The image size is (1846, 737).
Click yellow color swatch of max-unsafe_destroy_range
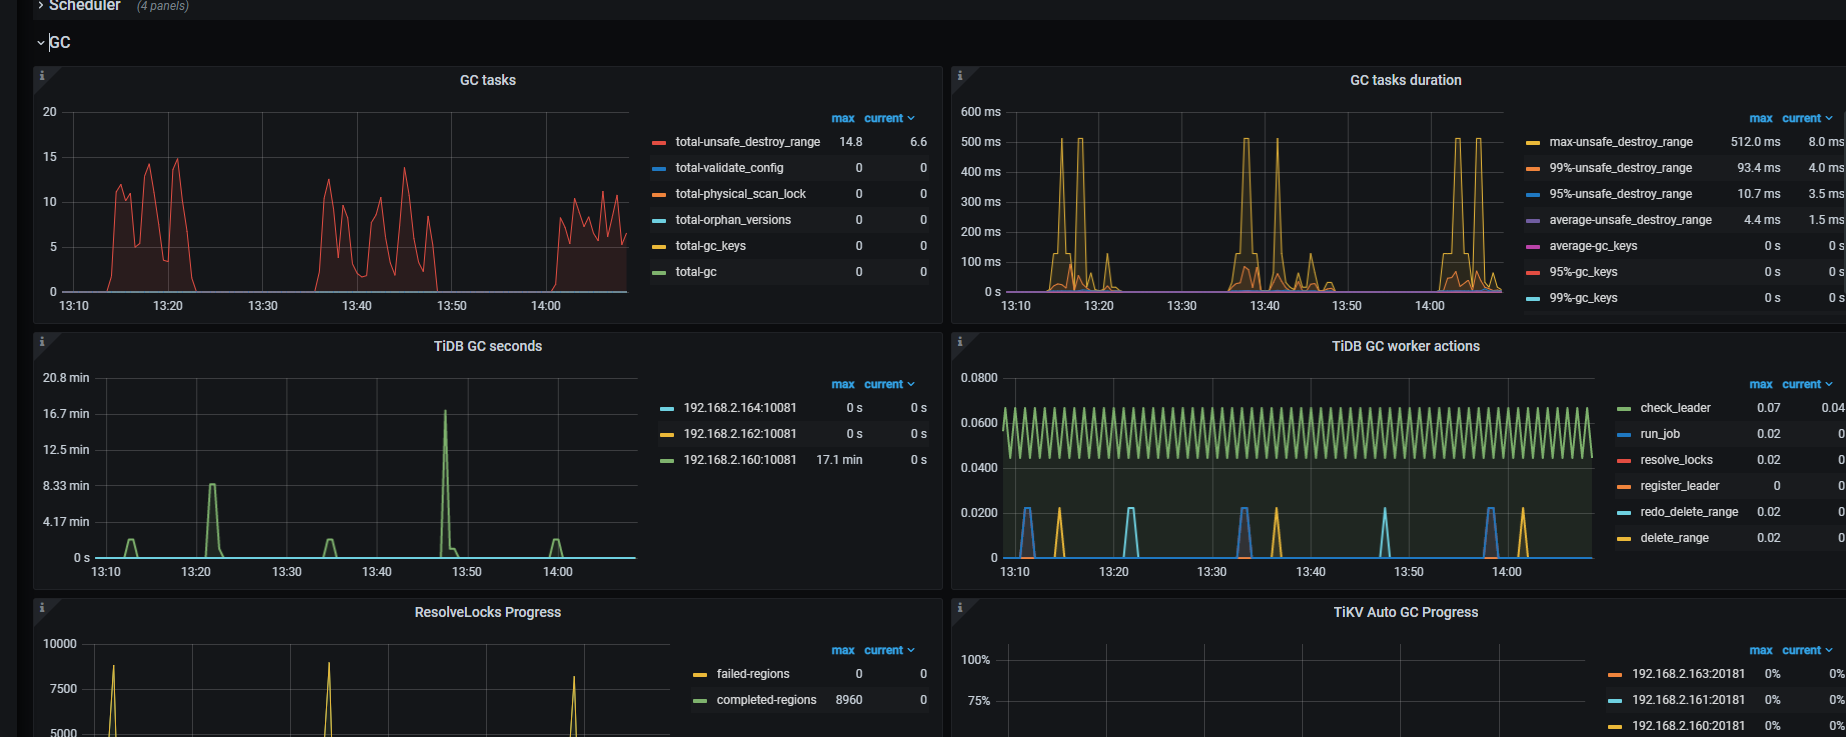pyautogui.click(x=1533, y=143)
